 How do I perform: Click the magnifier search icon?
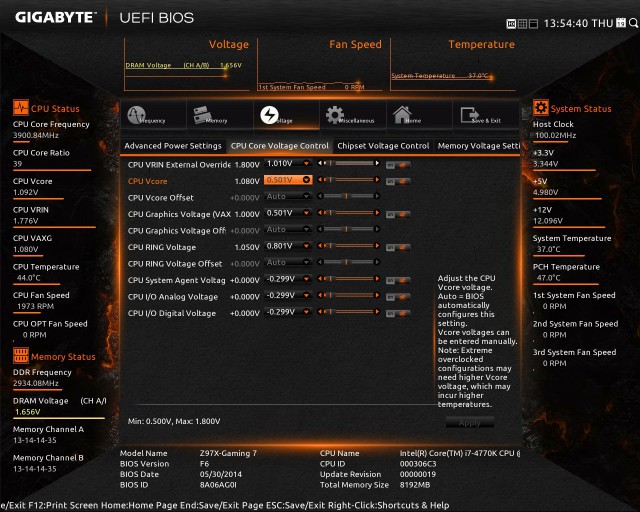coord(633,23)
